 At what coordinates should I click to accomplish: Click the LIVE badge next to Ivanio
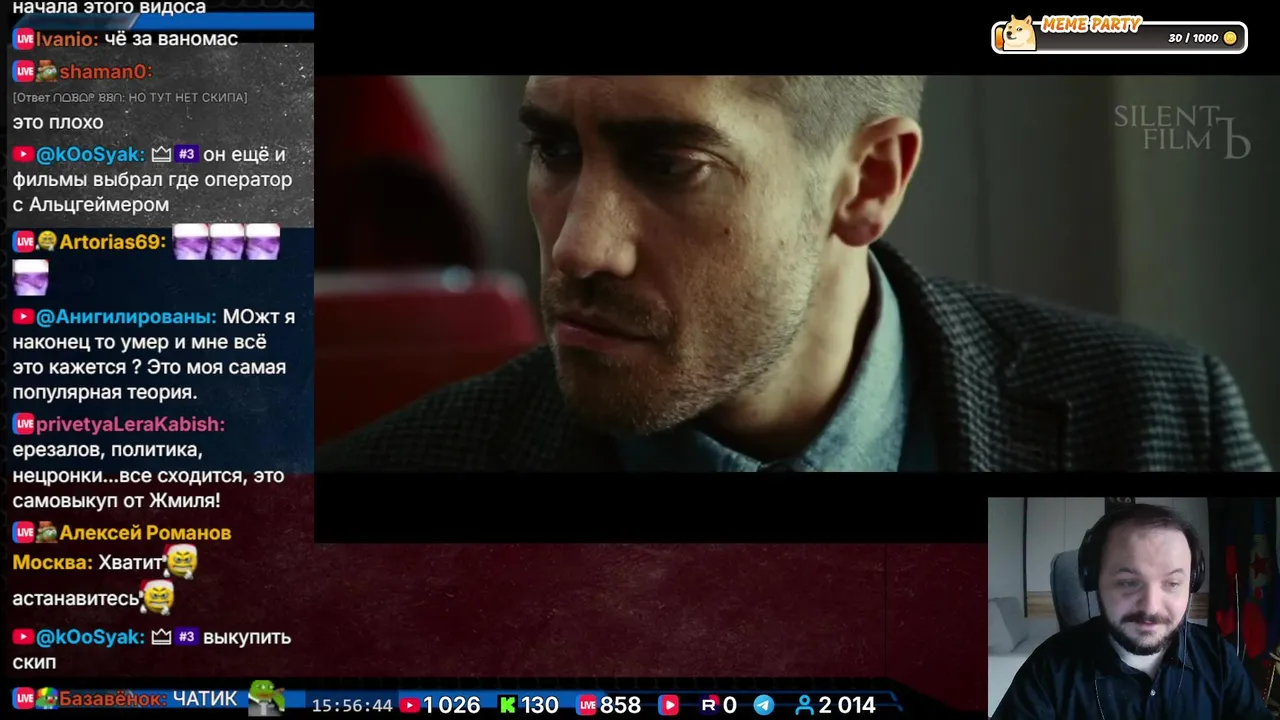pos(24,39)
